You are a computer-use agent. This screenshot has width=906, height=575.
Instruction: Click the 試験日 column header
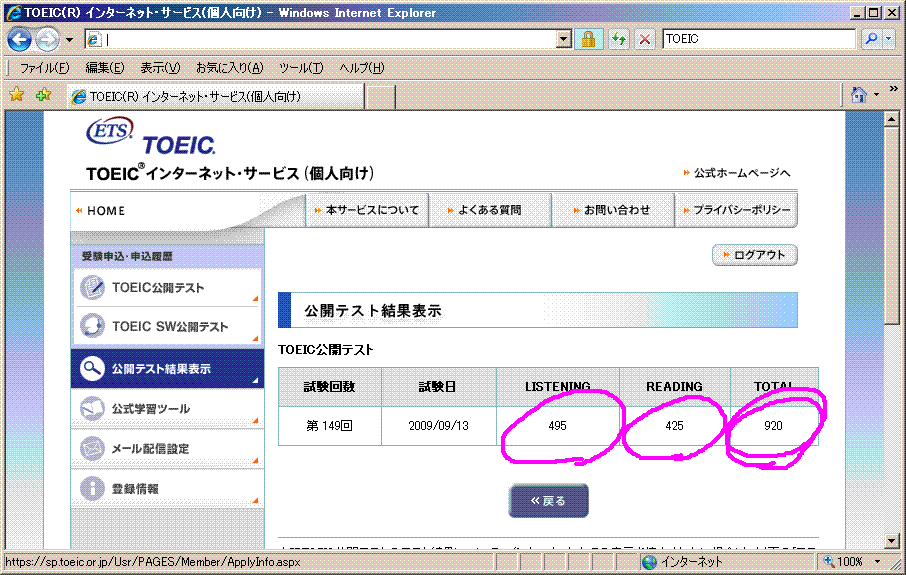click(x=438, y=387)
